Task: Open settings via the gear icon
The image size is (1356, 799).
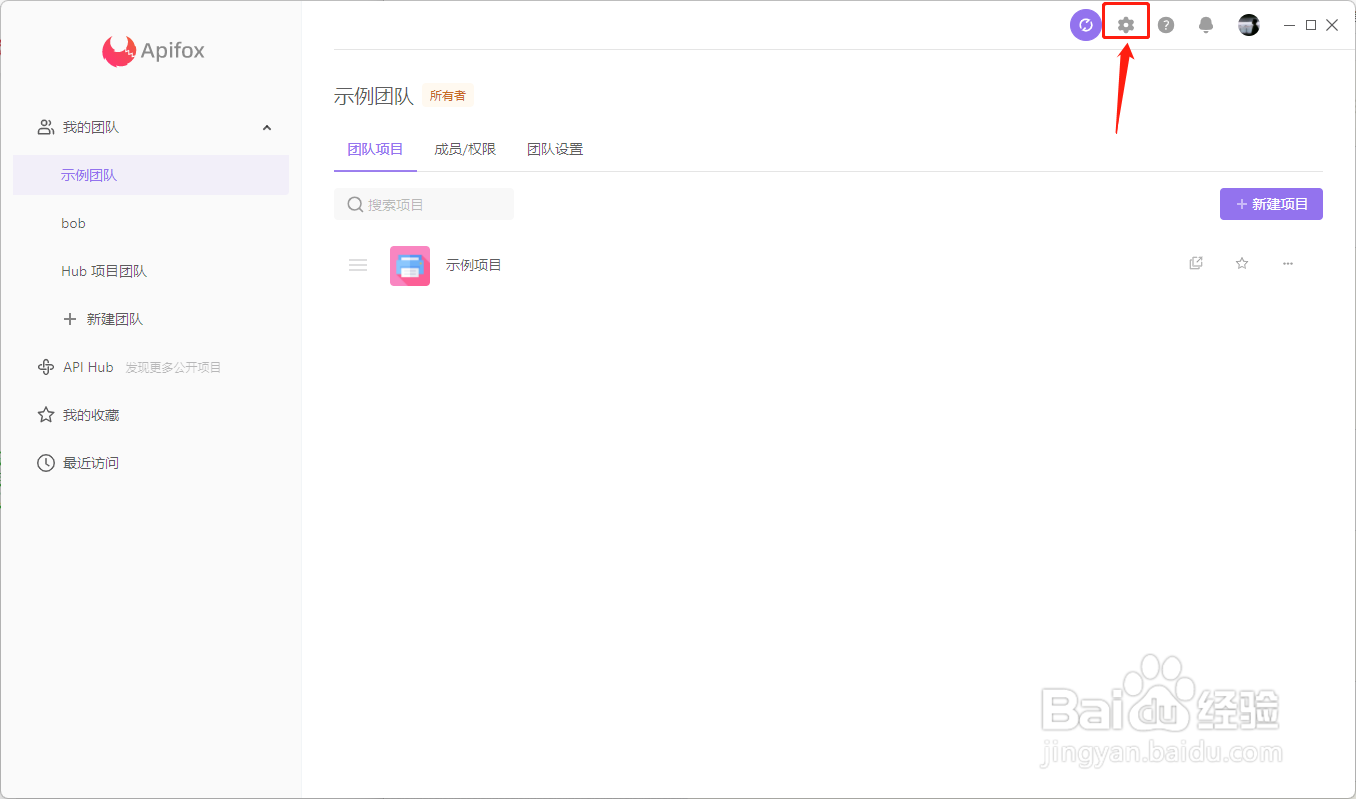Action: tap(1126, 25)
